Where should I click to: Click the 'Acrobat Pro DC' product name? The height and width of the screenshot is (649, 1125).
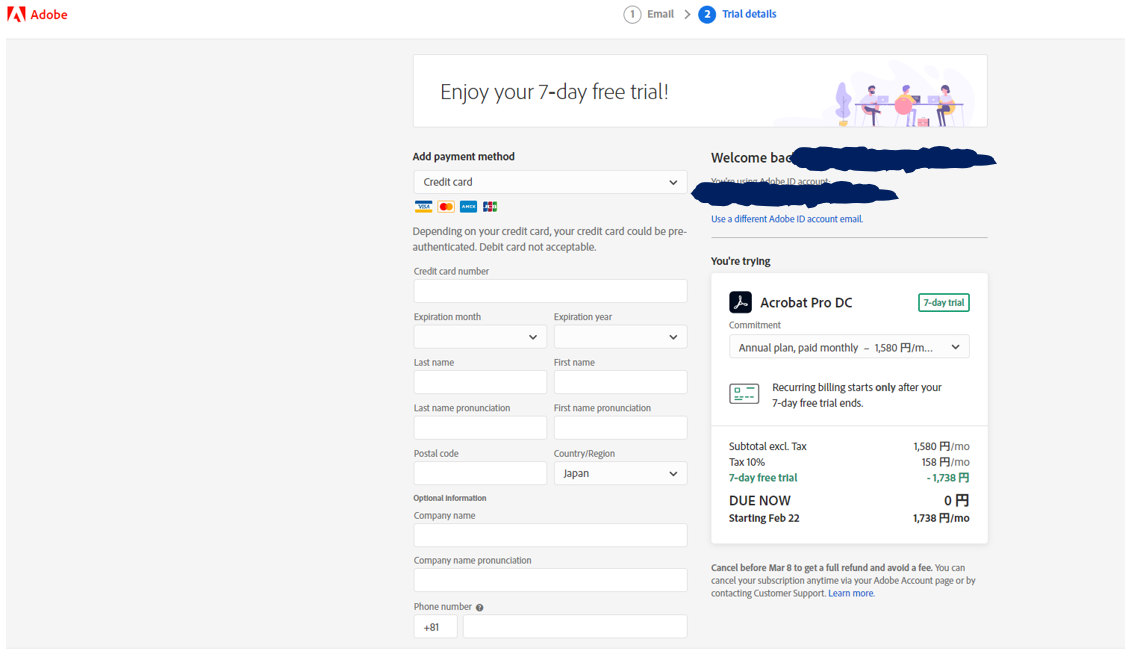(x=806, y=303)
